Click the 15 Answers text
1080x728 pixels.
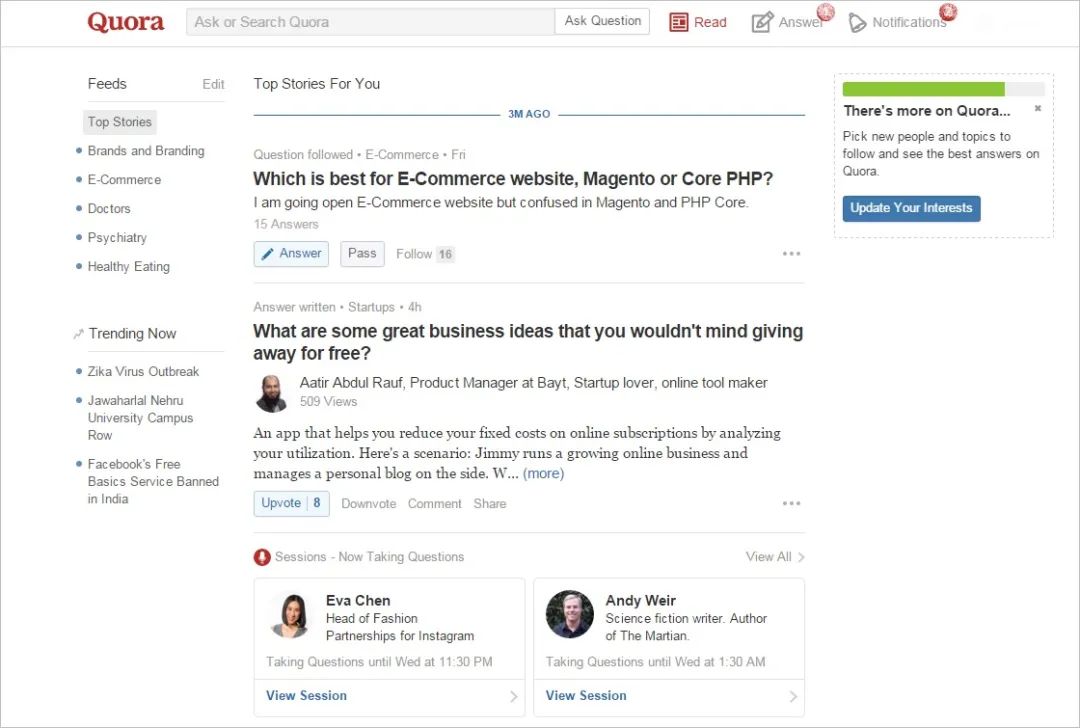286,225
